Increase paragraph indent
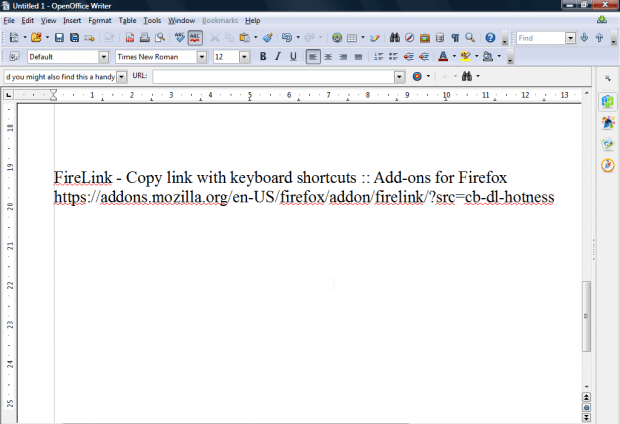 coord(424,57)
